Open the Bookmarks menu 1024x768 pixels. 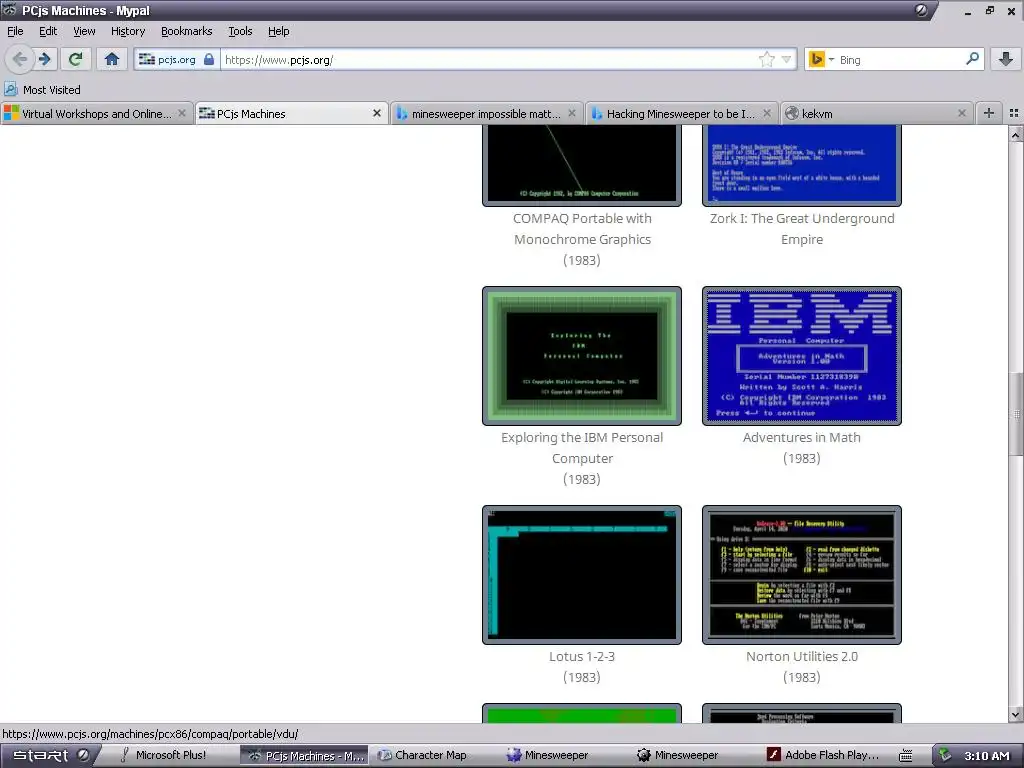point(186,31)
